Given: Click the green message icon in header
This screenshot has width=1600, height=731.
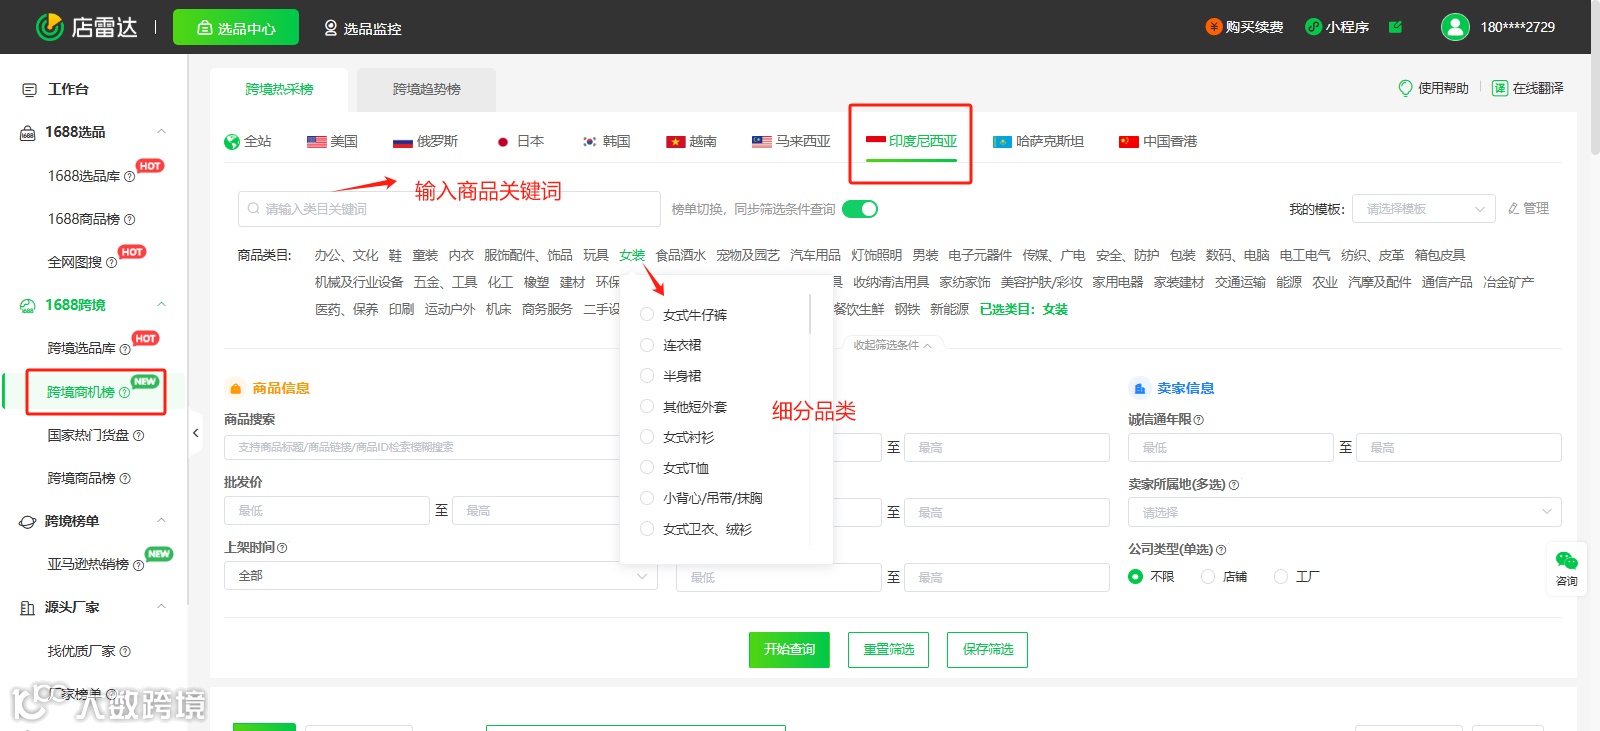Looking at the screenshot, I should [x=1395, y=27].
